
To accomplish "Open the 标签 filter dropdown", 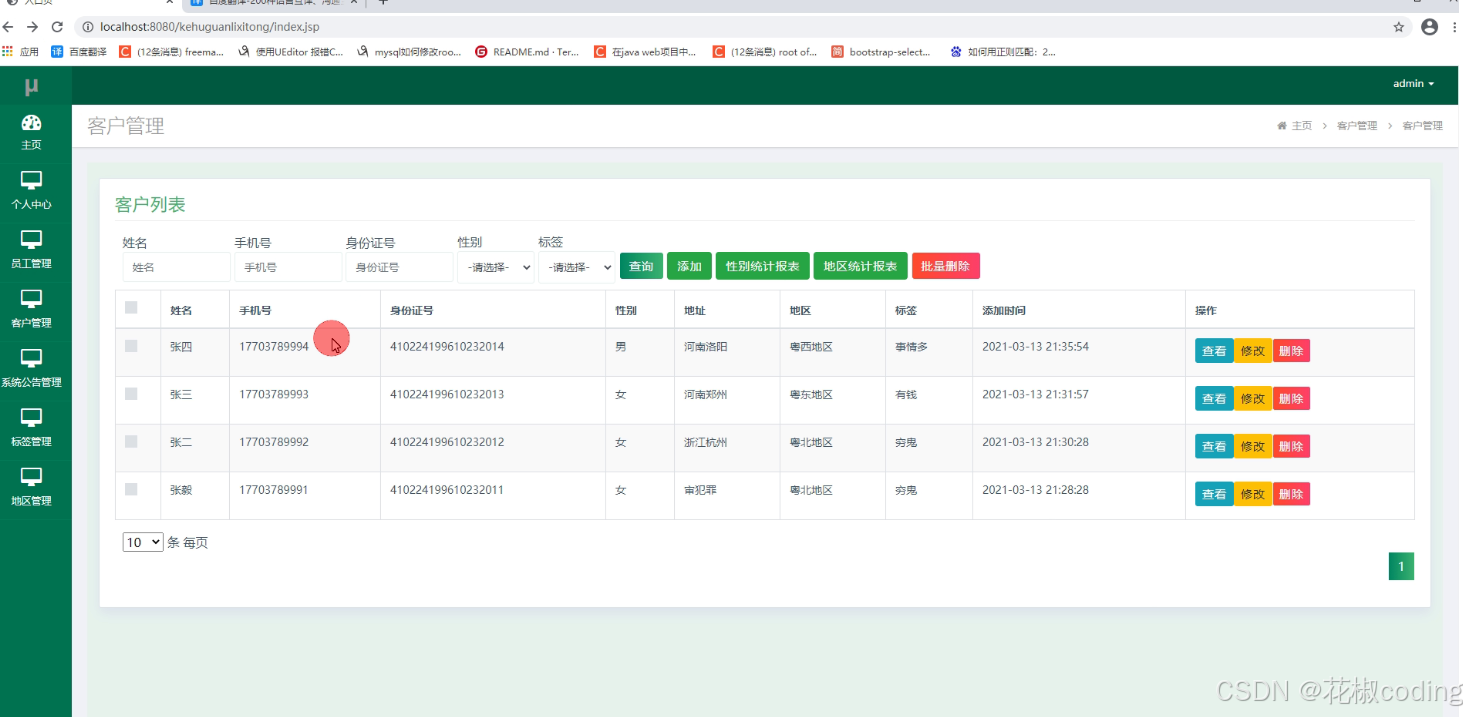I will point(576,267).
